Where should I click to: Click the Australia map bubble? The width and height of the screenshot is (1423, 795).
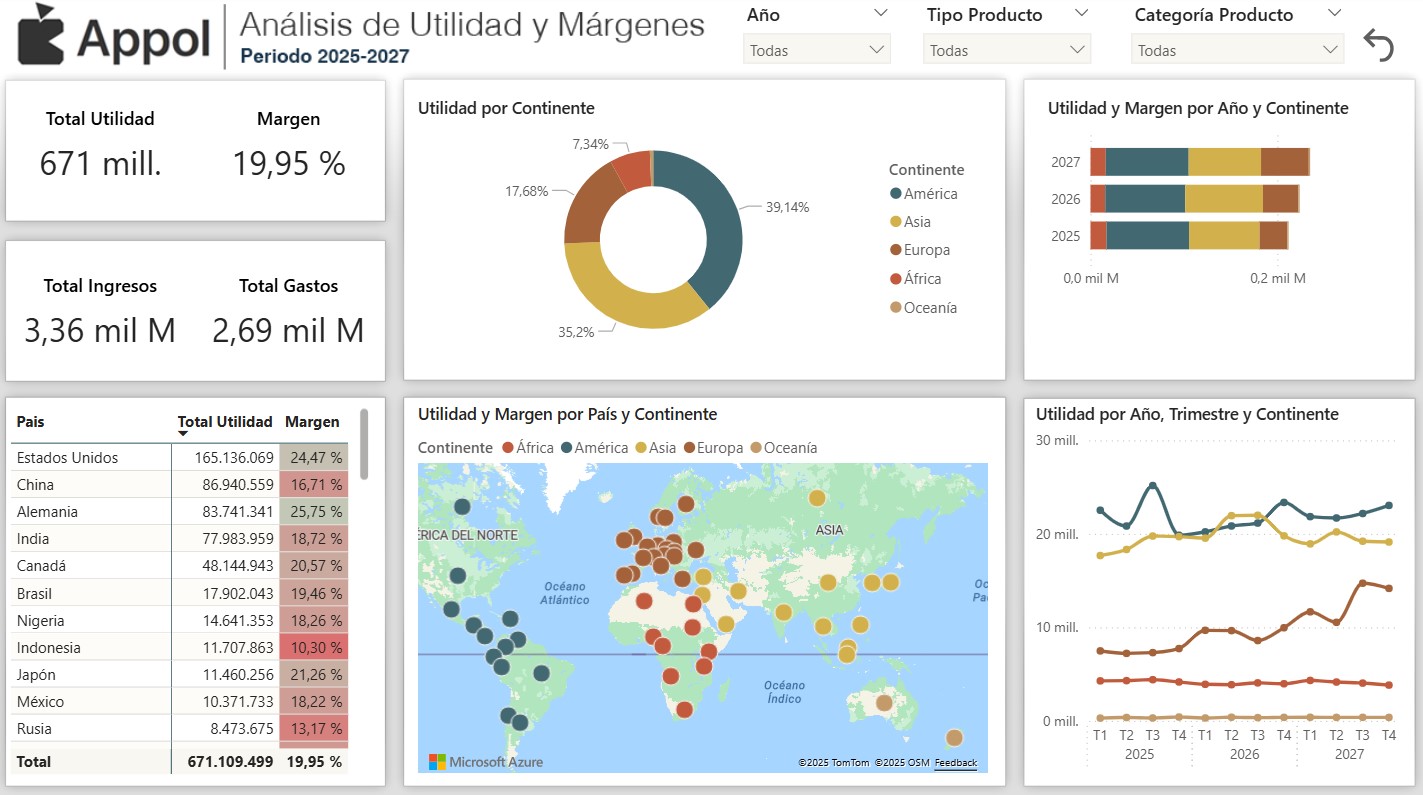(883, 703)
